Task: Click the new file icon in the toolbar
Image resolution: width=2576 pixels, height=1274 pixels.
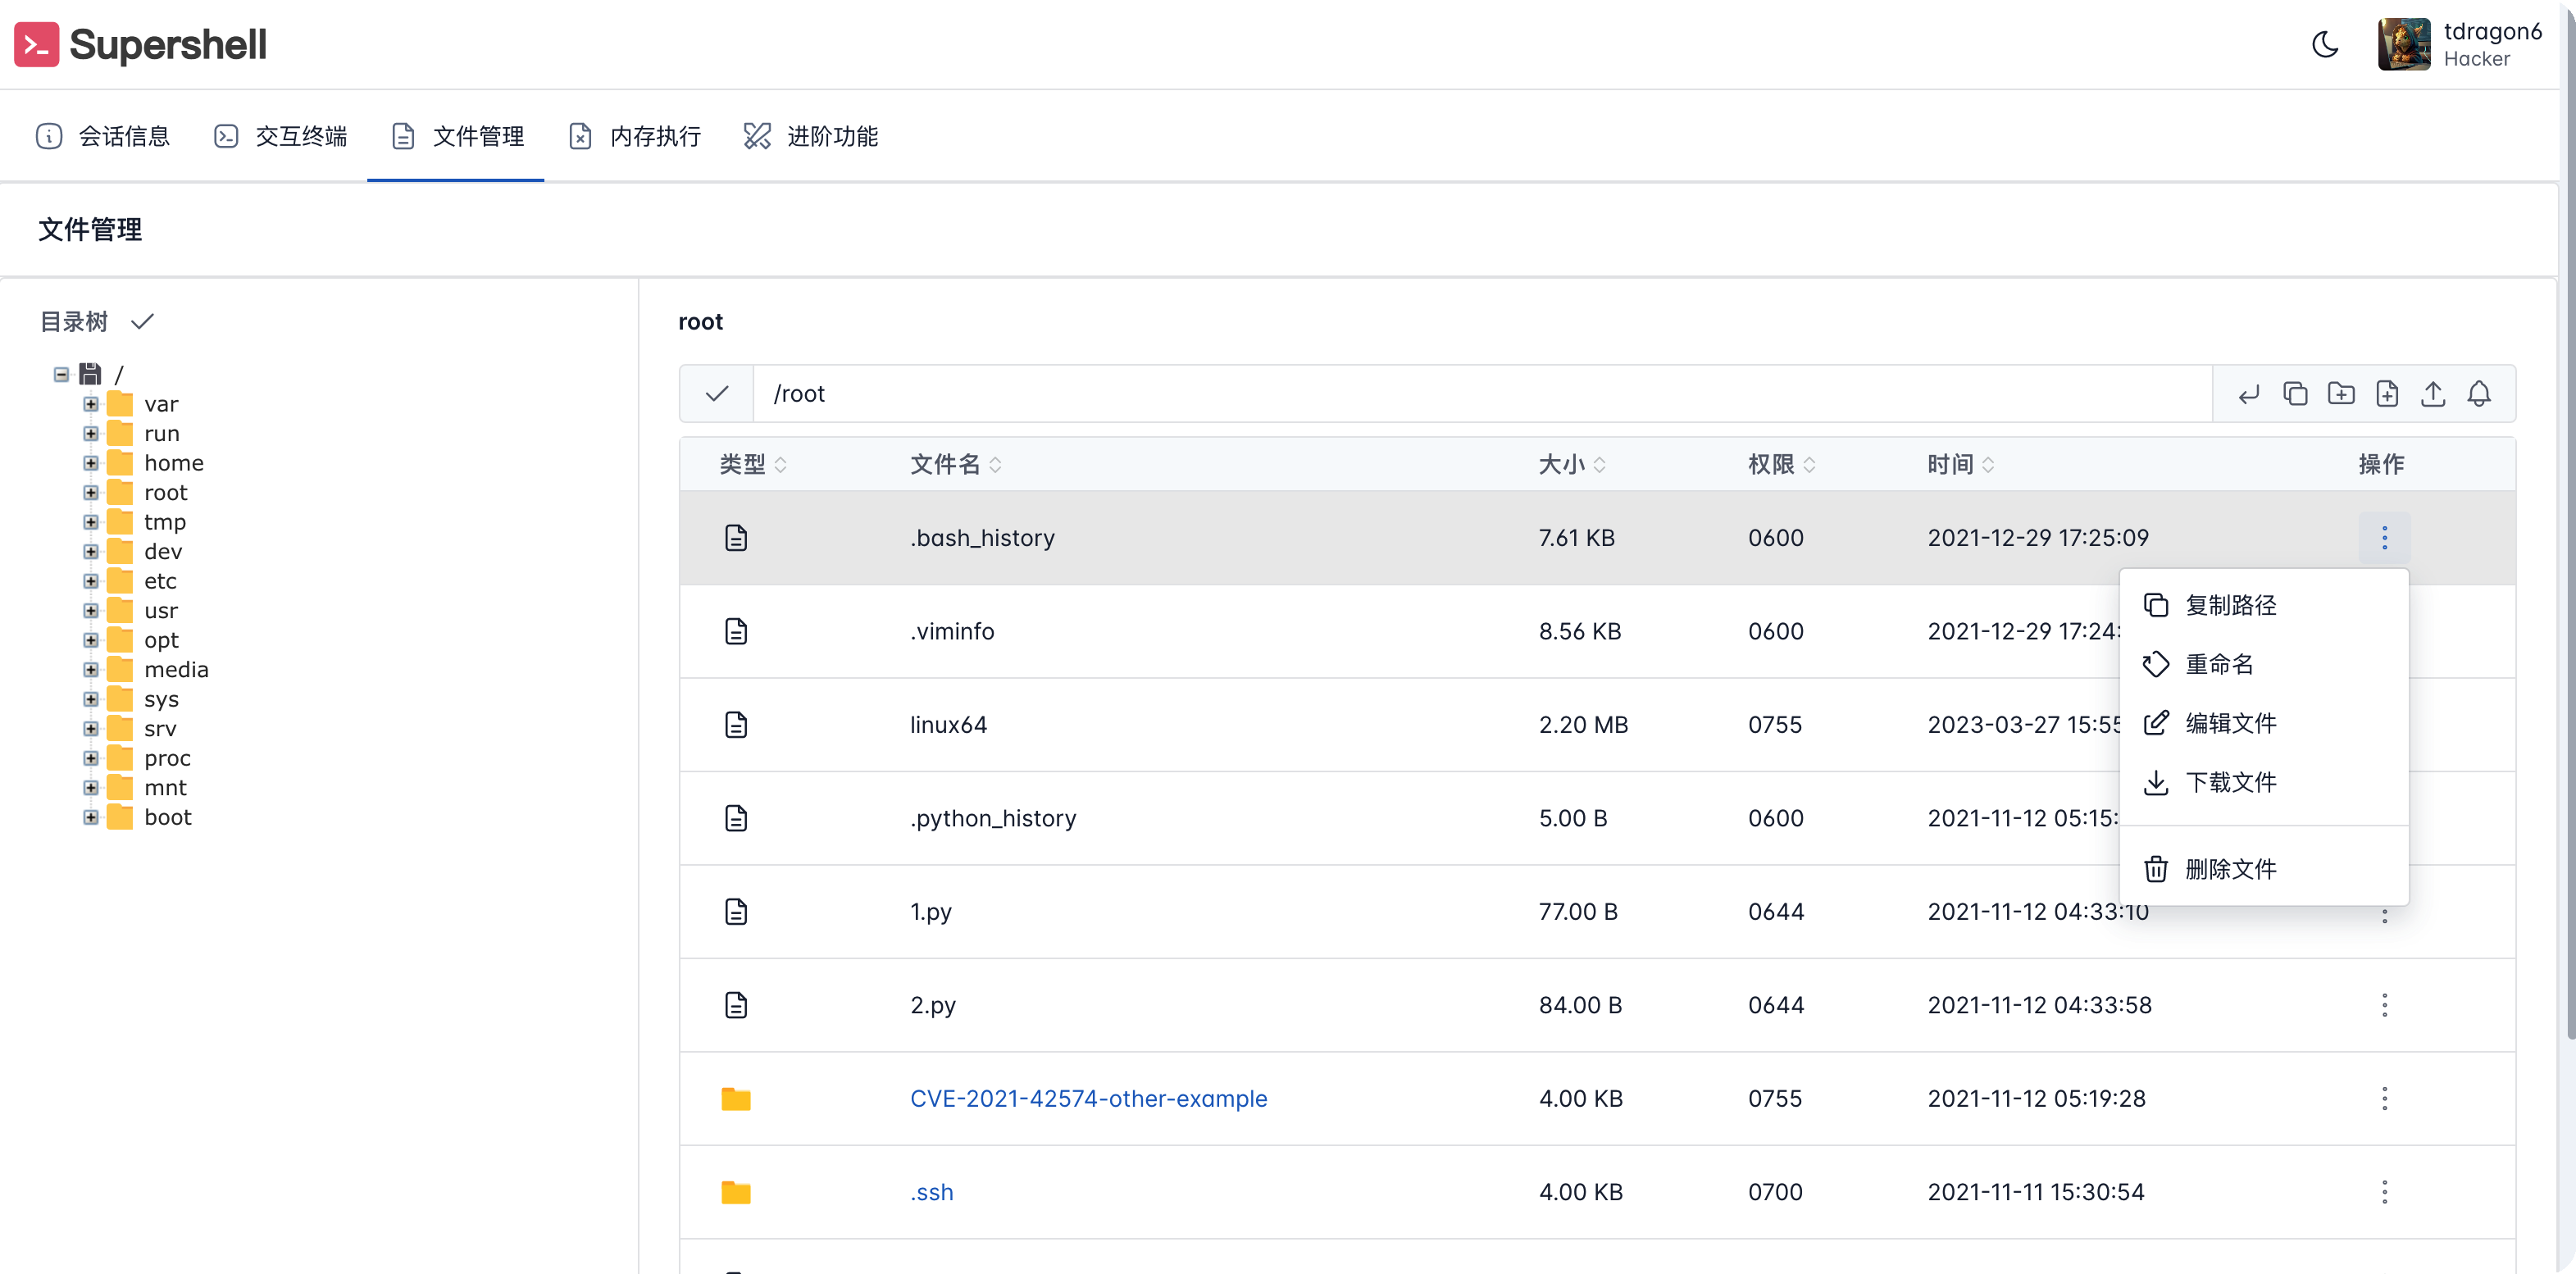Action: coord(2387,393)
